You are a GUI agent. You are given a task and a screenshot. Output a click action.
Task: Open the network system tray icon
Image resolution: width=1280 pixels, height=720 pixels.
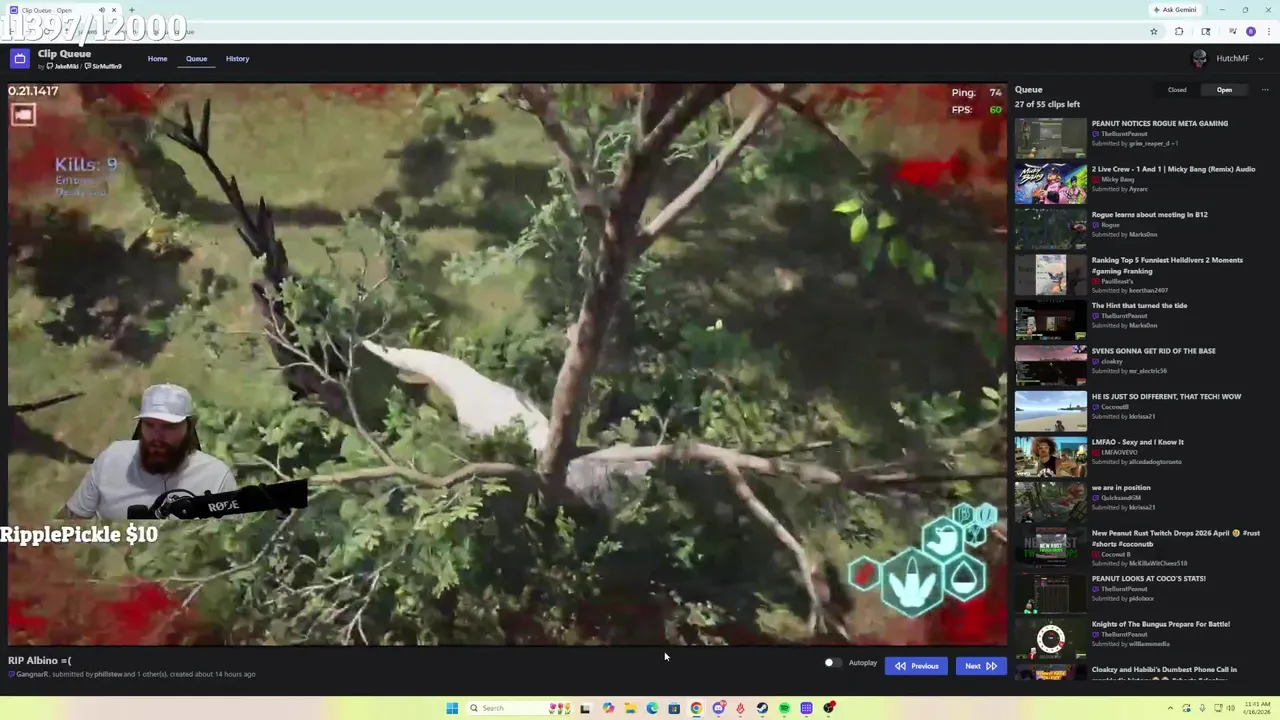tap(1218, 708)
